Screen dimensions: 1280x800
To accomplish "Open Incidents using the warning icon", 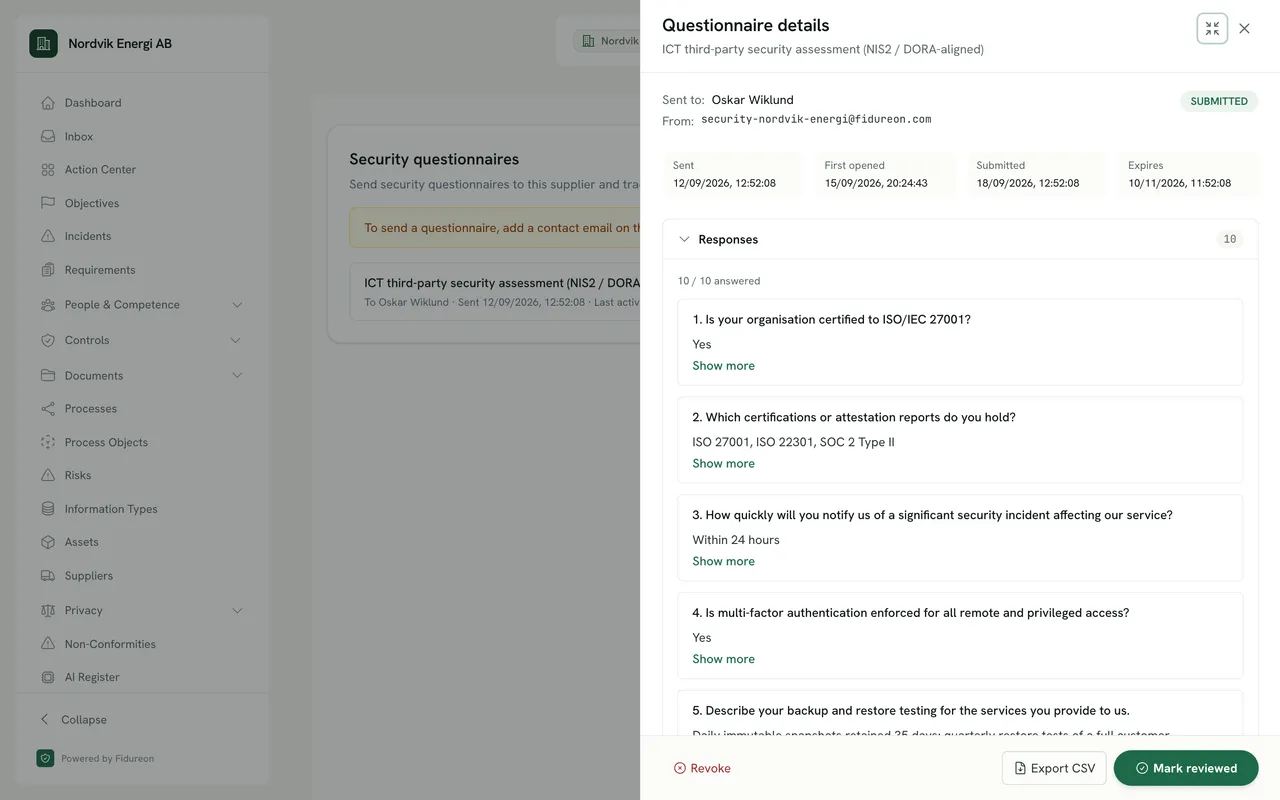I will point(48,236).
